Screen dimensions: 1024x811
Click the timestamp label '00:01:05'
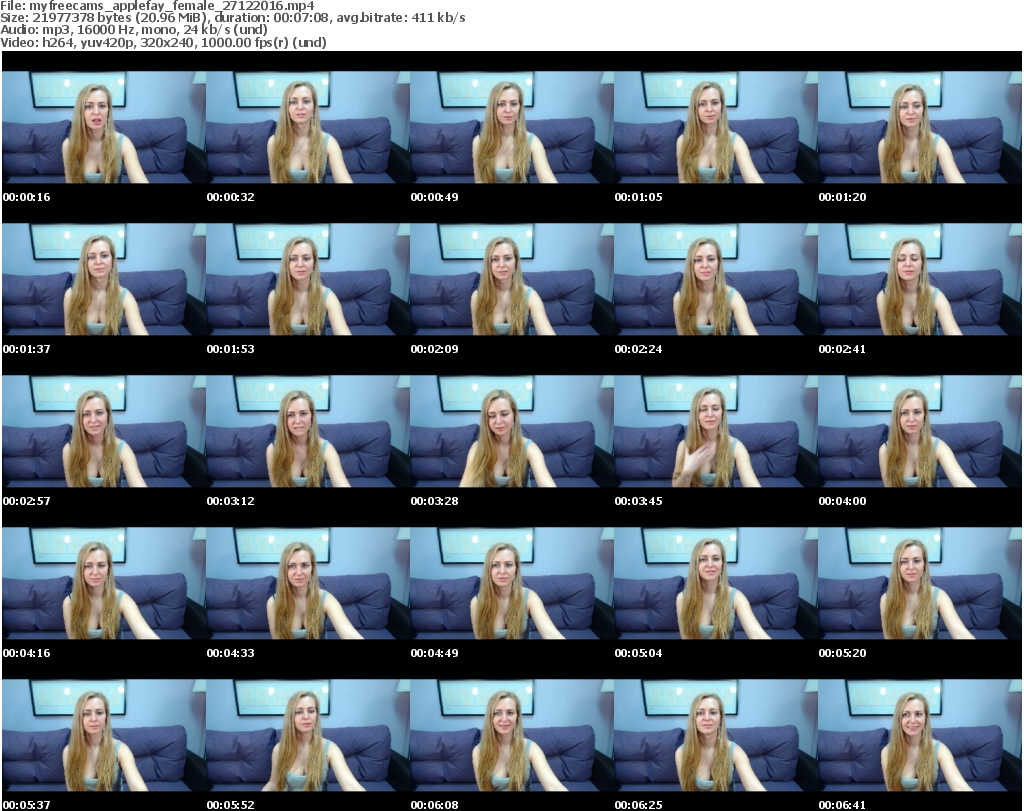pyautogui.click(x=638, y=197)
